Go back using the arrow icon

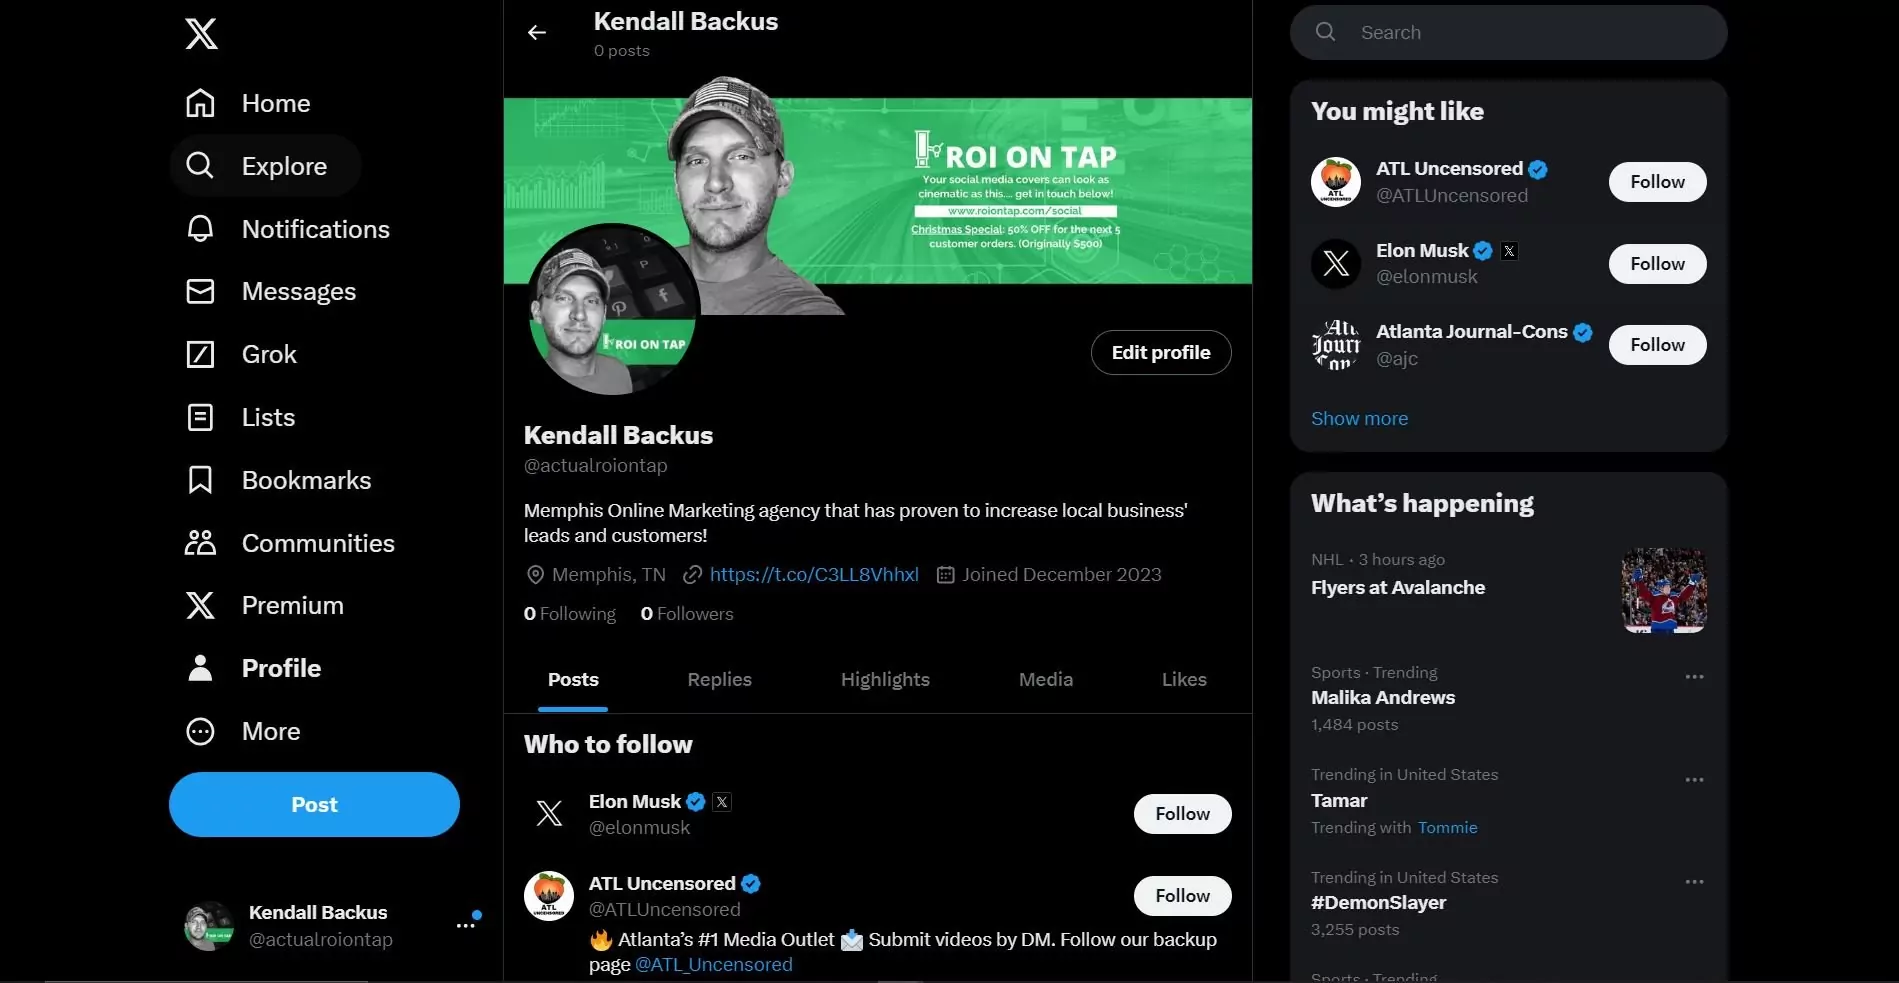click(537, 33)
